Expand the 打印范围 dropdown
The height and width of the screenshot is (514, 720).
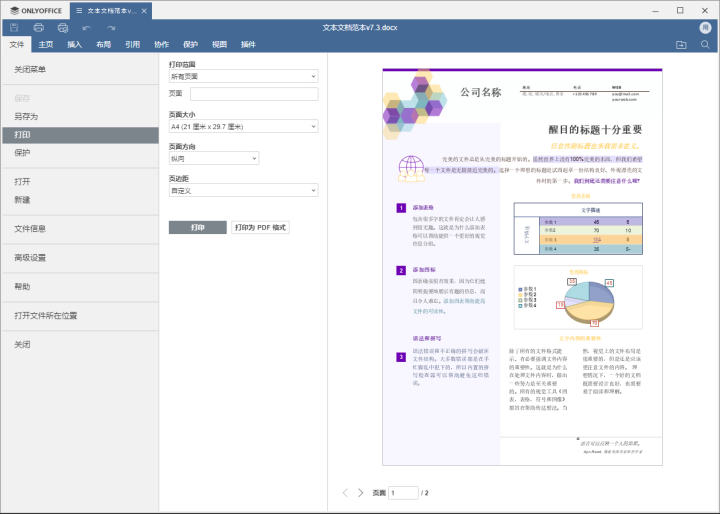click(243, 76)
